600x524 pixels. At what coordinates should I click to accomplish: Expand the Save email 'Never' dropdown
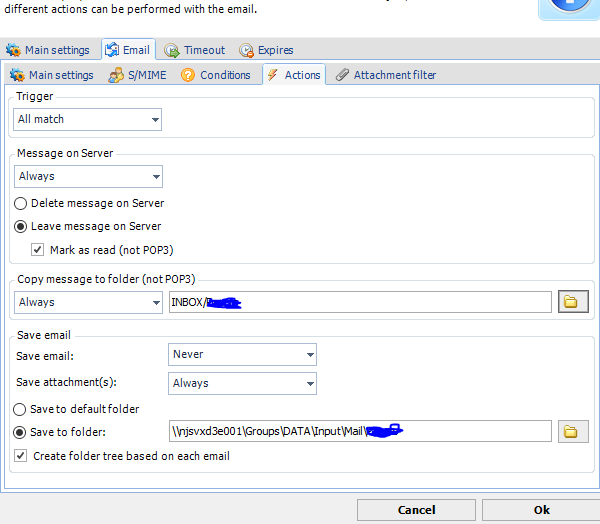coord(242,354)
